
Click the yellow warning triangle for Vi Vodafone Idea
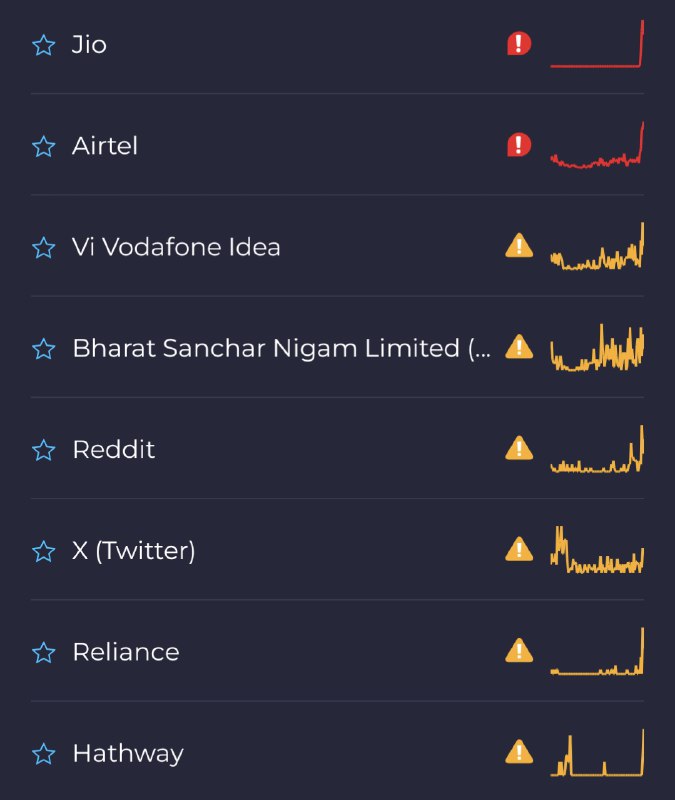pyautogui.click(x=519, y=245)
